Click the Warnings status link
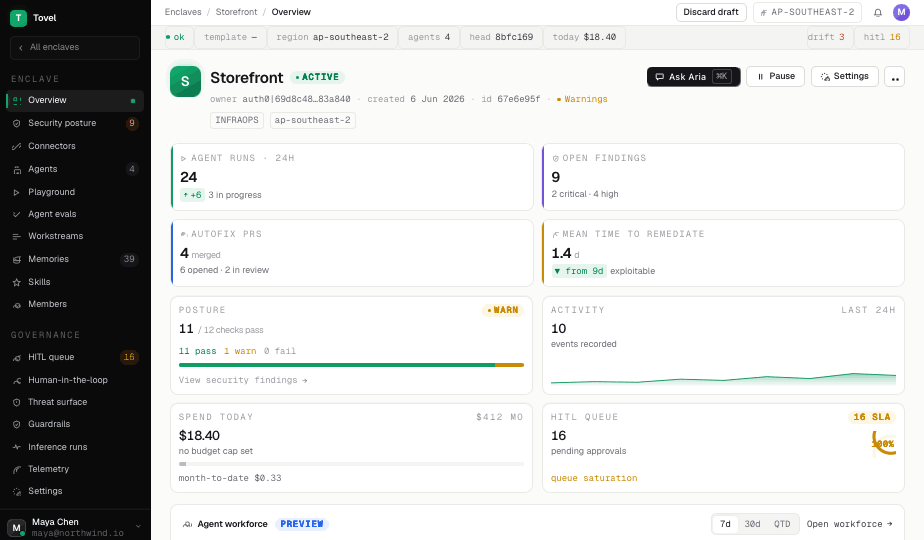The width and height of the screenshot is (924, 540). (x=582, y=99)
